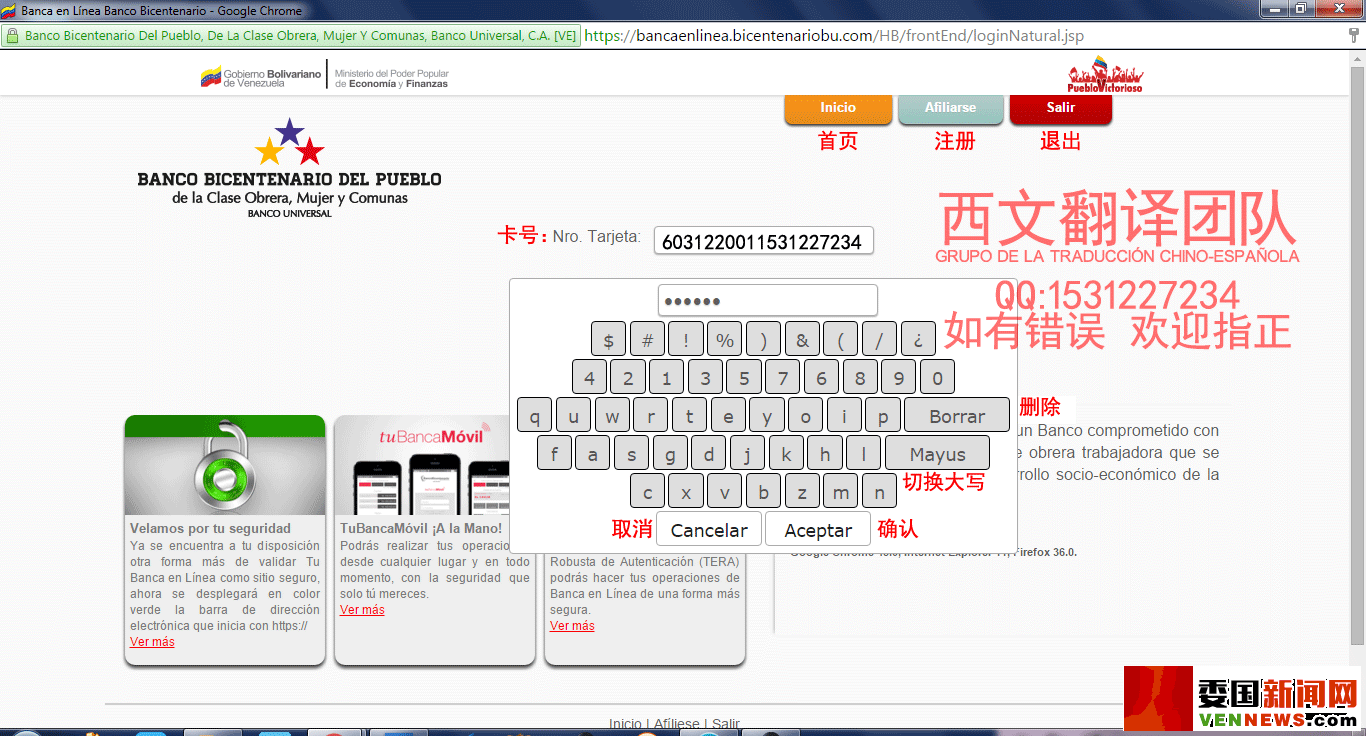Click letter g on virtual keyboard

(x=670, y=453)
